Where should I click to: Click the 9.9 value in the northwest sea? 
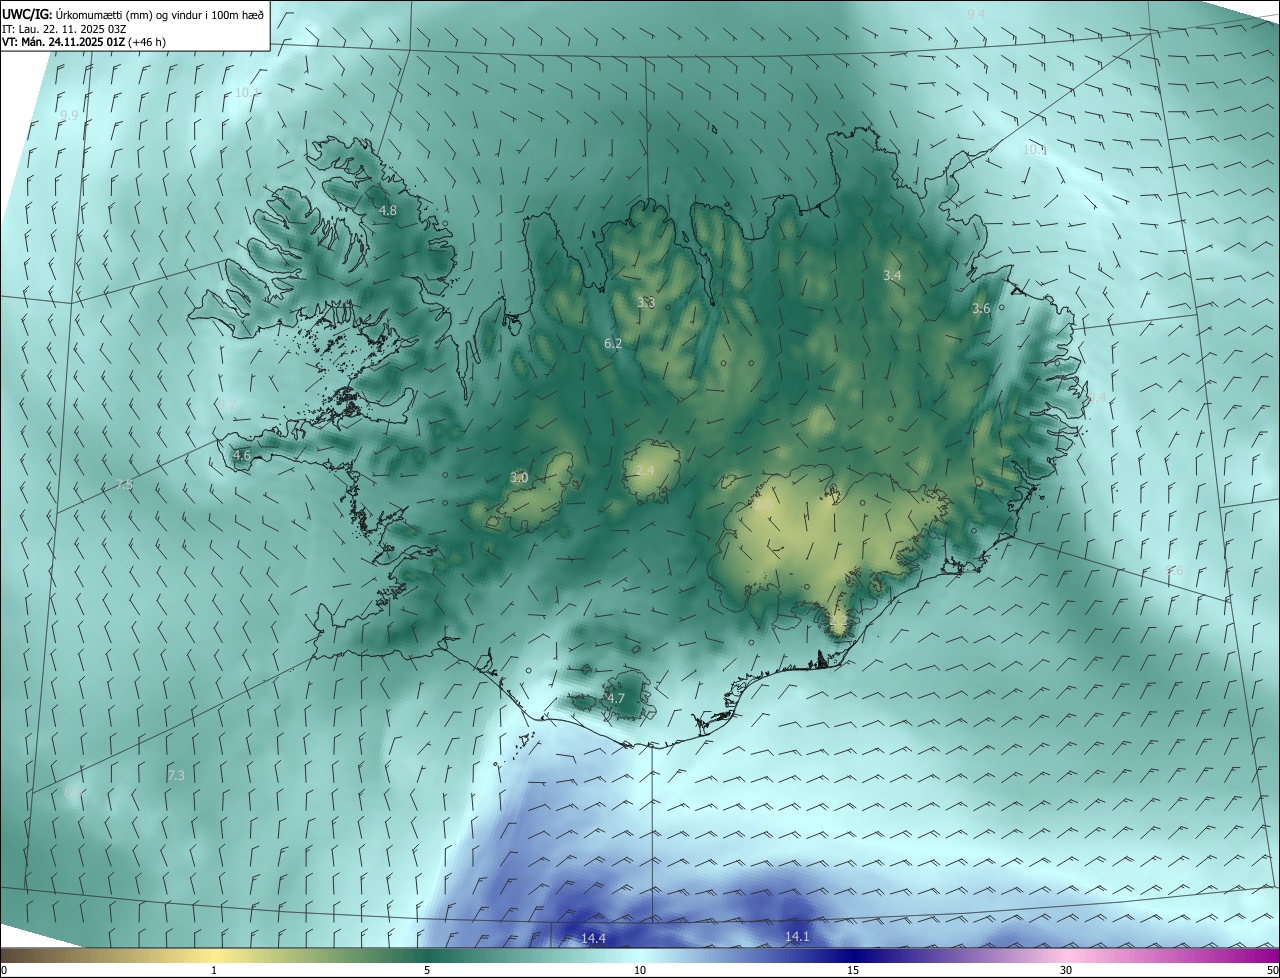point(69,116)
